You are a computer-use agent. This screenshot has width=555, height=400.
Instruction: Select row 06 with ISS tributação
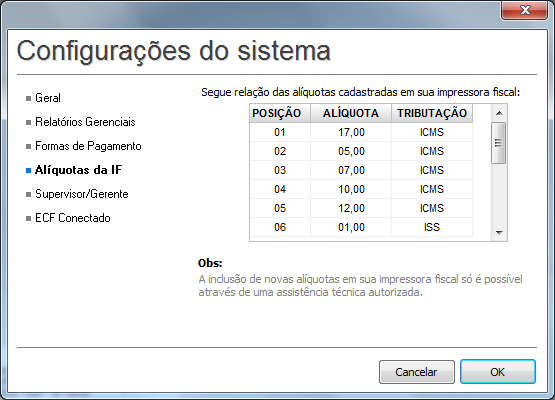pos(361,227)
